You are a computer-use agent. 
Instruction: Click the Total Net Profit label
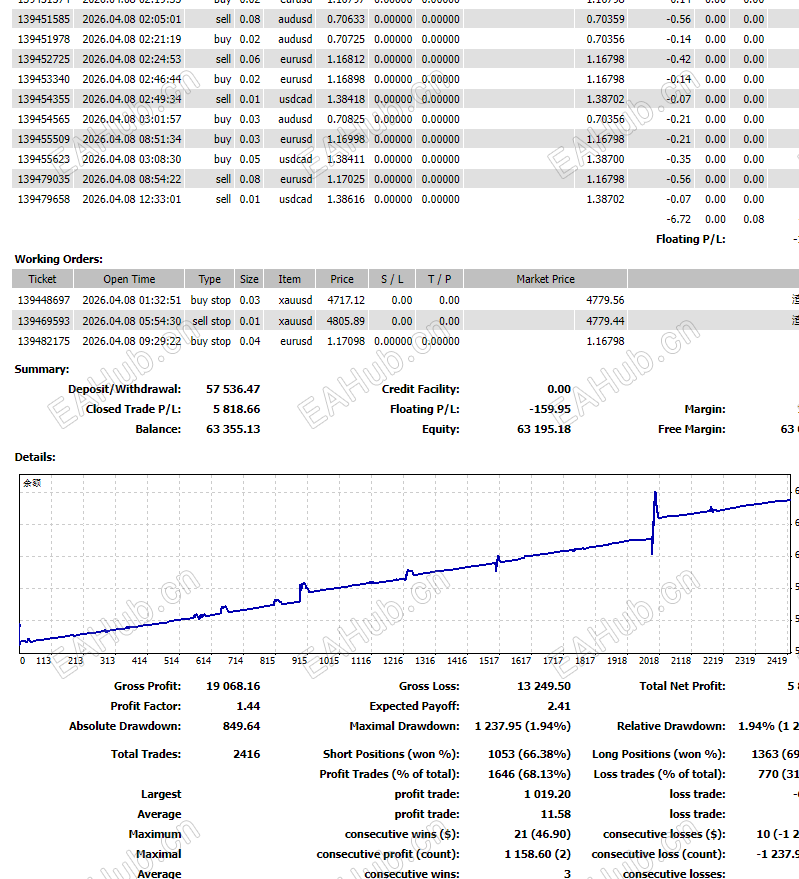click(x=682, y=686)
